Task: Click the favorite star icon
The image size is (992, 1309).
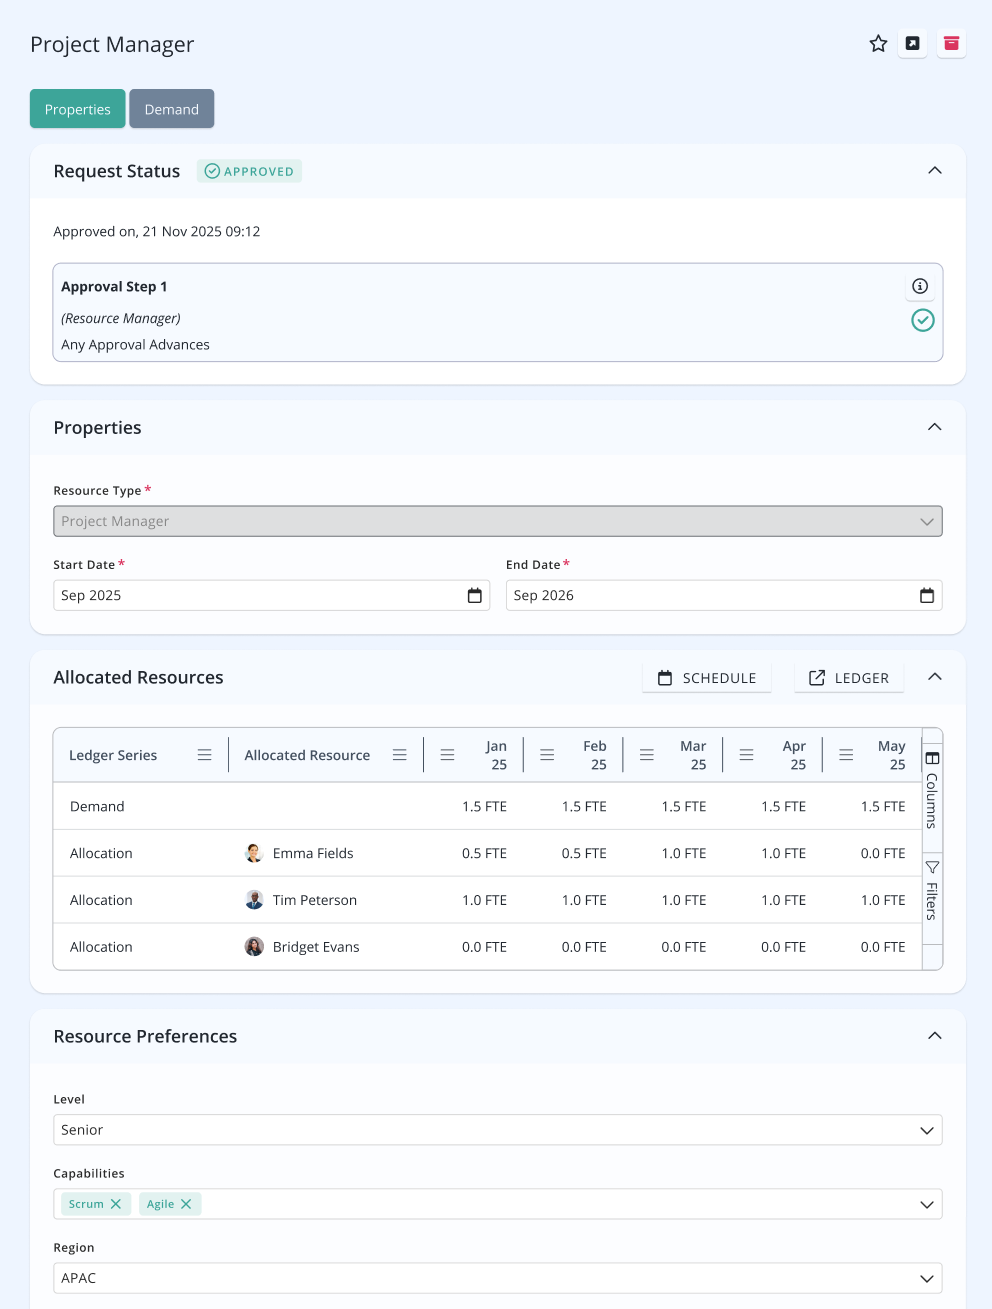Action: tap(878, 43)
